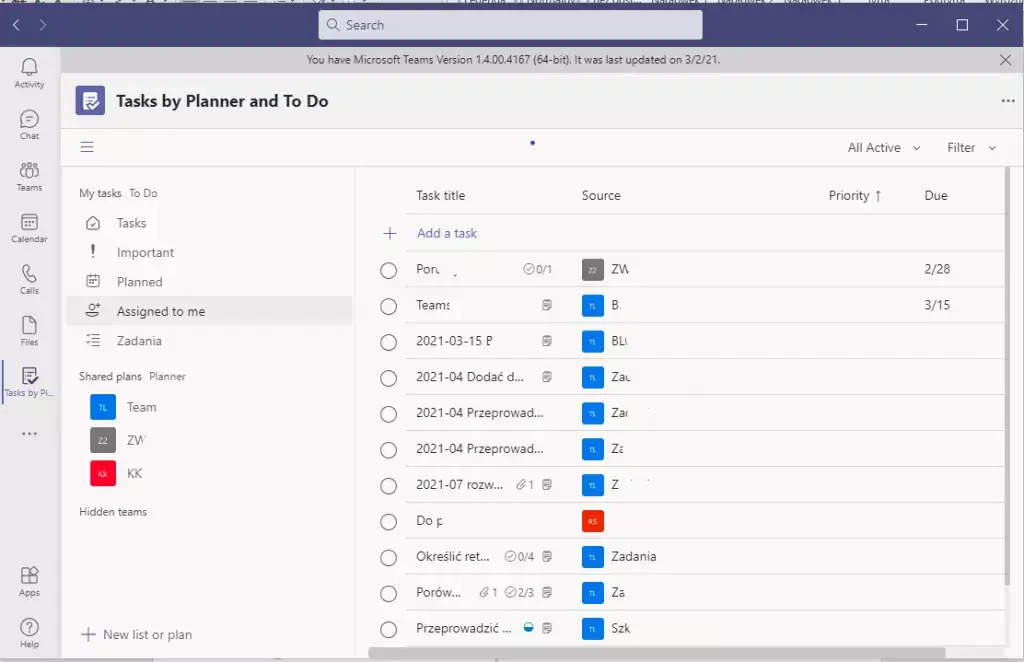Open the All Active dropdown
1024x662 pixels.
pos(884,147)
